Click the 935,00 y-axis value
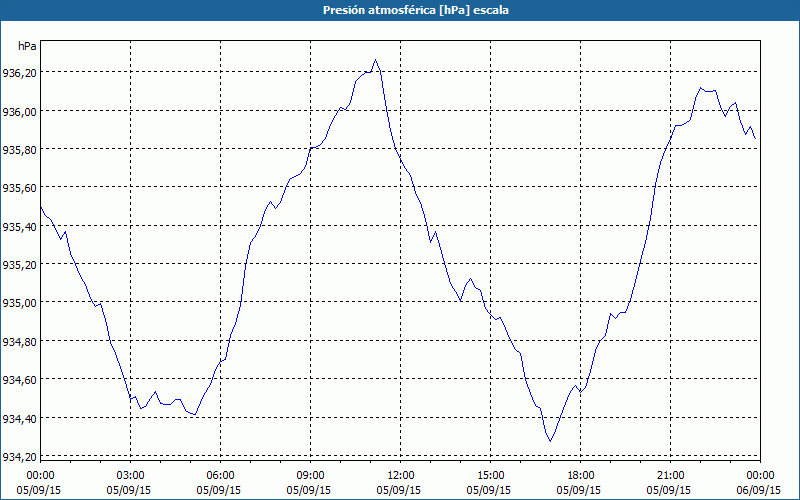The image size is (800, 500). [x=18, y=303]
